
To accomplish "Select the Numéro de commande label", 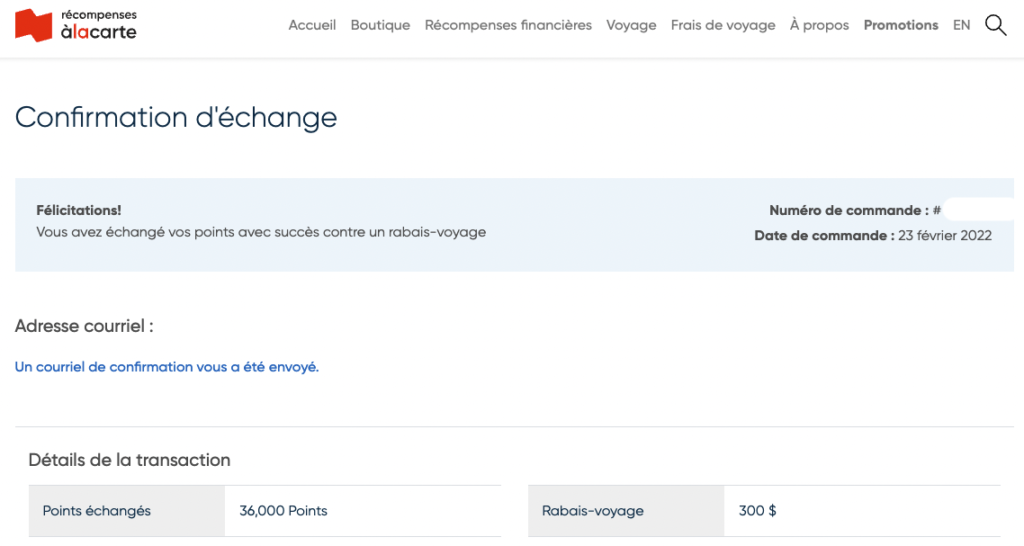I will [848, 210].
